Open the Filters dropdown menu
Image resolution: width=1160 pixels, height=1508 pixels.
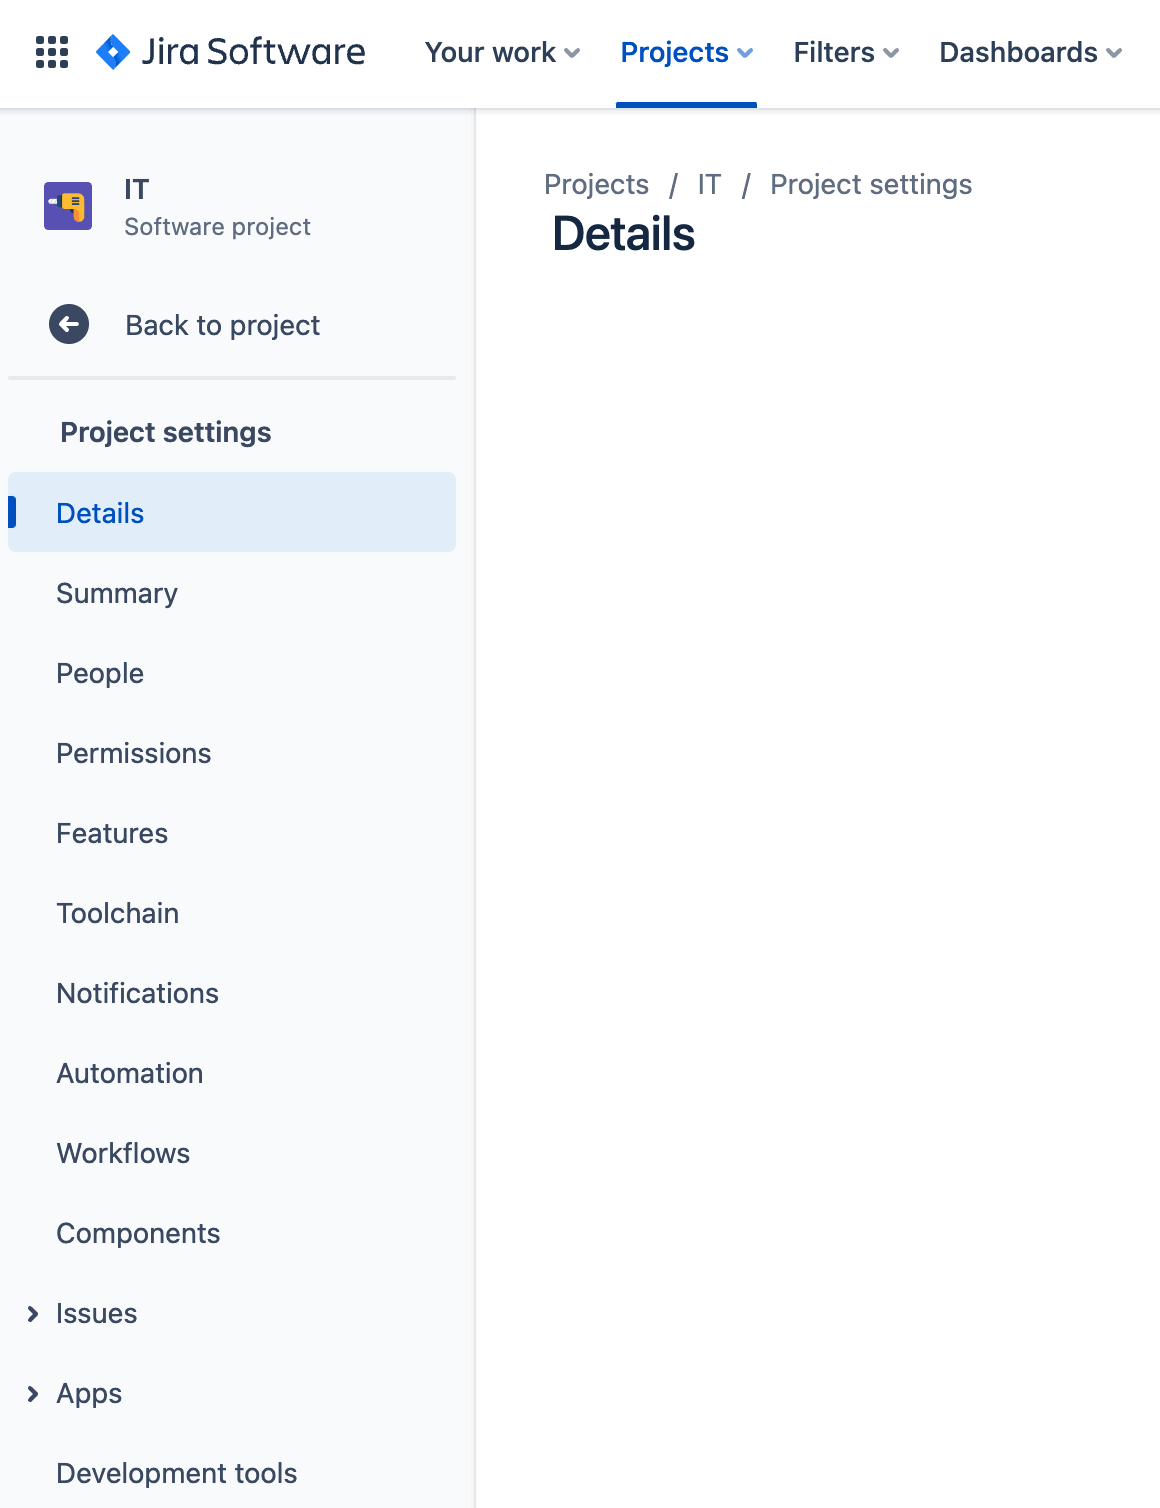click(x=845, y=52)
